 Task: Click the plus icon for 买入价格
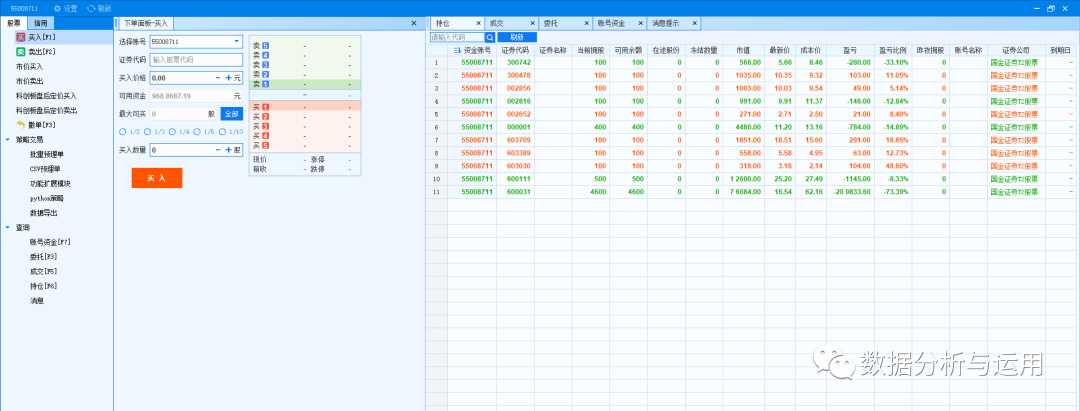coord(228,77)
